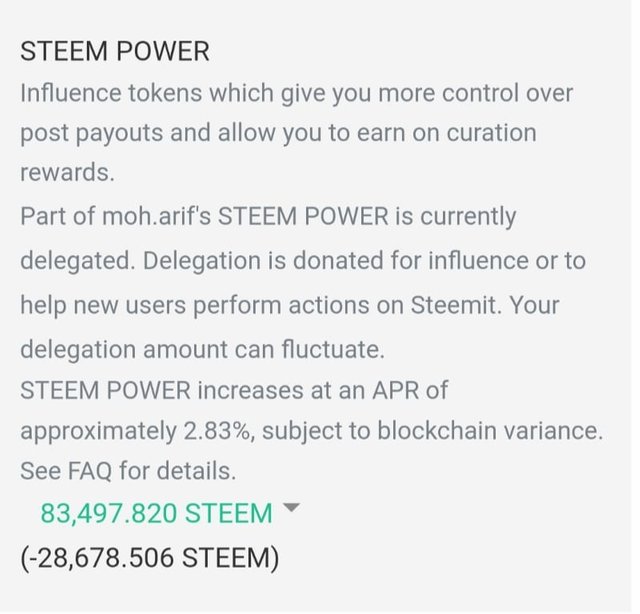The height and width of the screenshot is (614, 640).
Task: Click the word 'rewards.'
Action: (67, 172)
